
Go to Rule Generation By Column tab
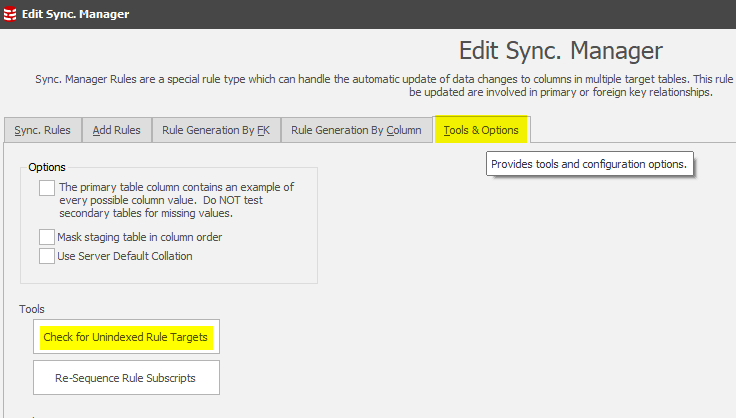(356, 130)
